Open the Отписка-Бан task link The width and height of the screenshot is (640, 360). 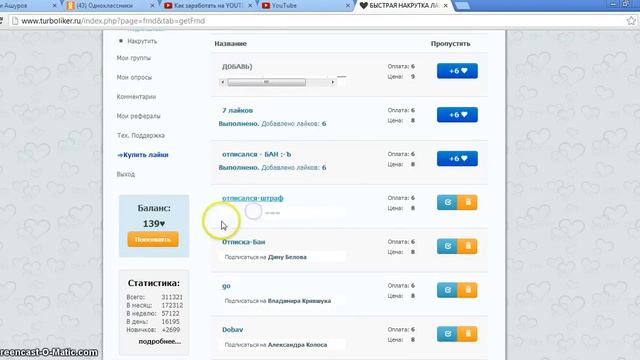(x=244, y=242)
